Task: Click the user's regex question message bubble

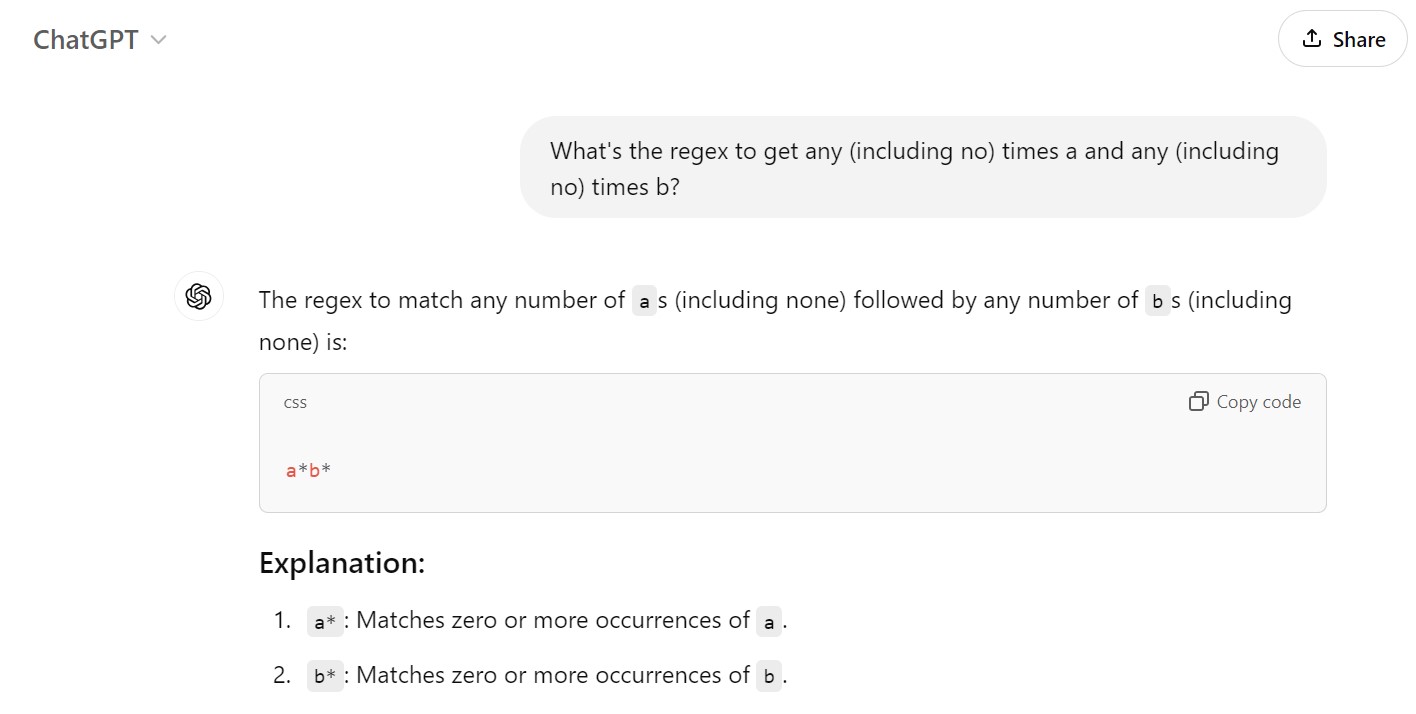Action: click(922, 168)
